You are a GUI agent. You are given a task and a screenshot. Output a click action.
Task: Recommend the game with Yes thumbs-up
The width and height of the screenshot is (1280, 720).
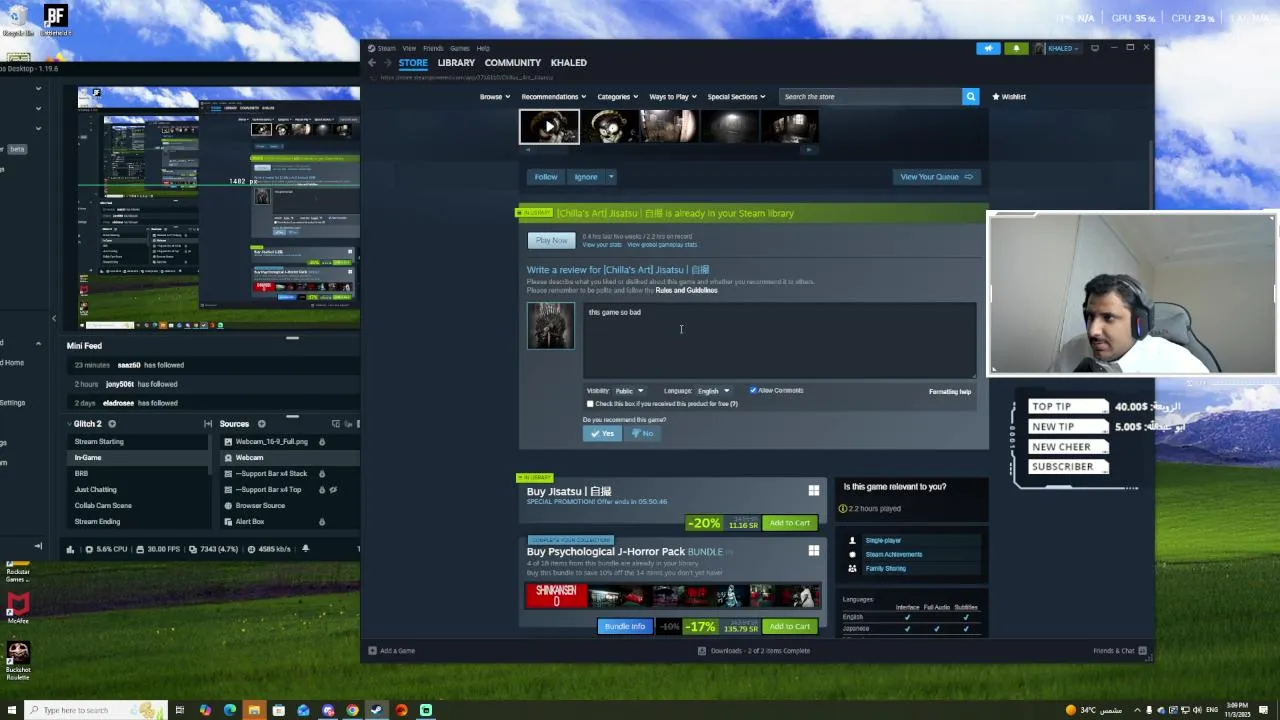click(x=603, y=434)
